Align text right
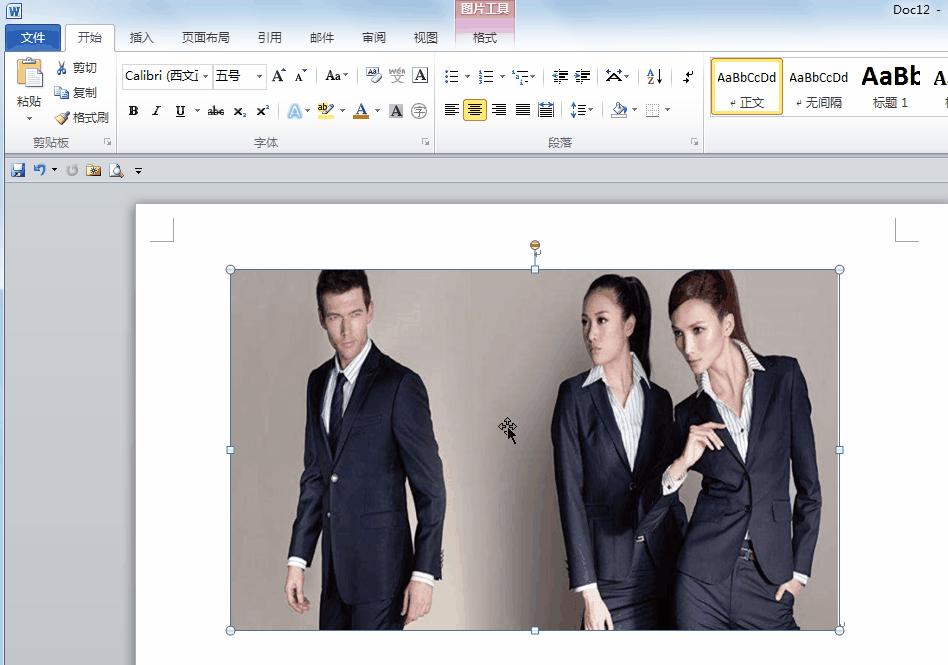The height and width of the screenshot is (665, 948). [x=499, y=109]
